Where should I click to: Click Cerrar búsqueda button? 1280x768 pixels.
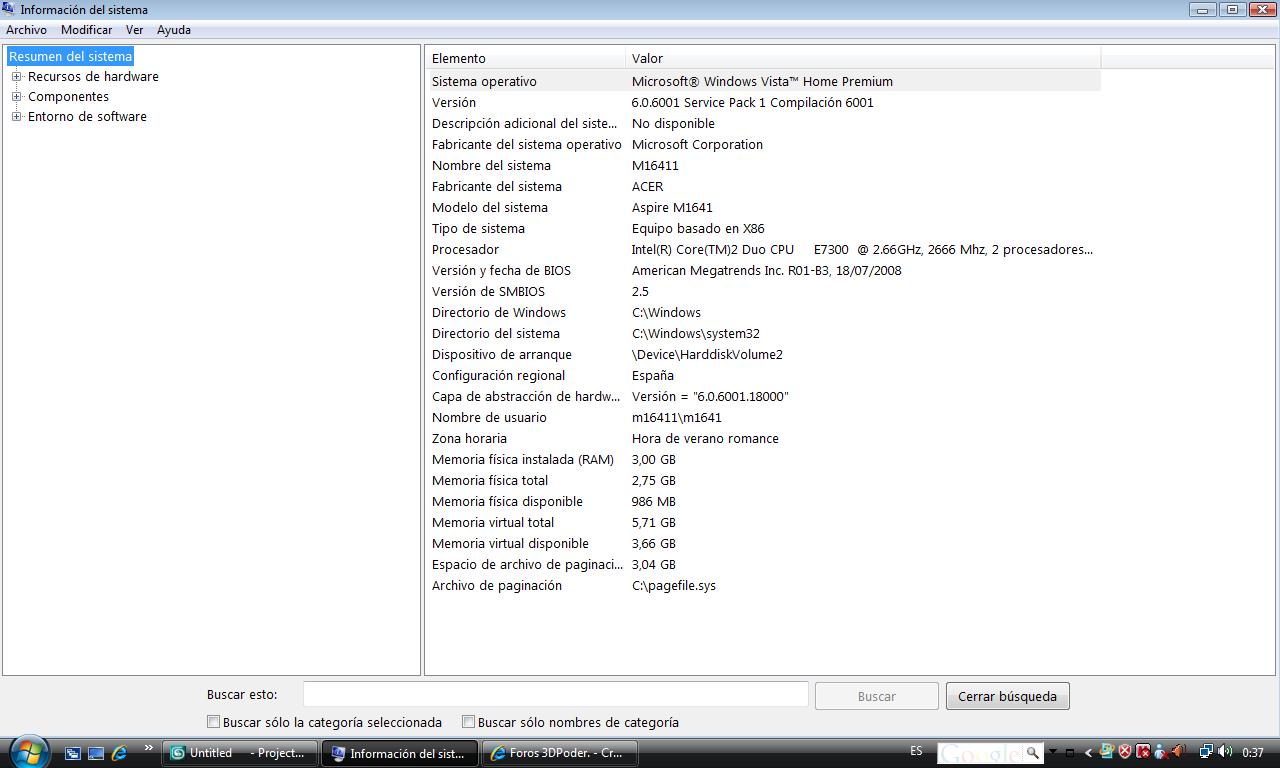(x=1007, y=696)
